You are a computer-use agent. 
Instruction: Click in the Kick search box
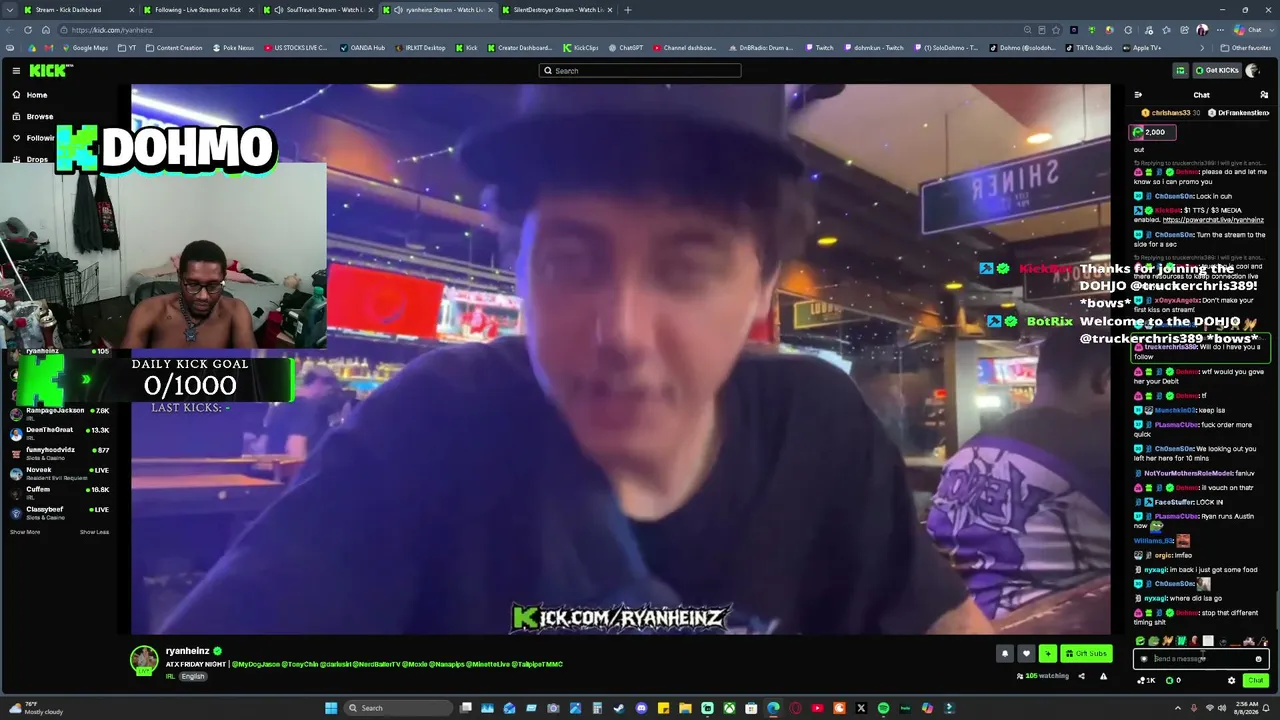click(640, 71)
